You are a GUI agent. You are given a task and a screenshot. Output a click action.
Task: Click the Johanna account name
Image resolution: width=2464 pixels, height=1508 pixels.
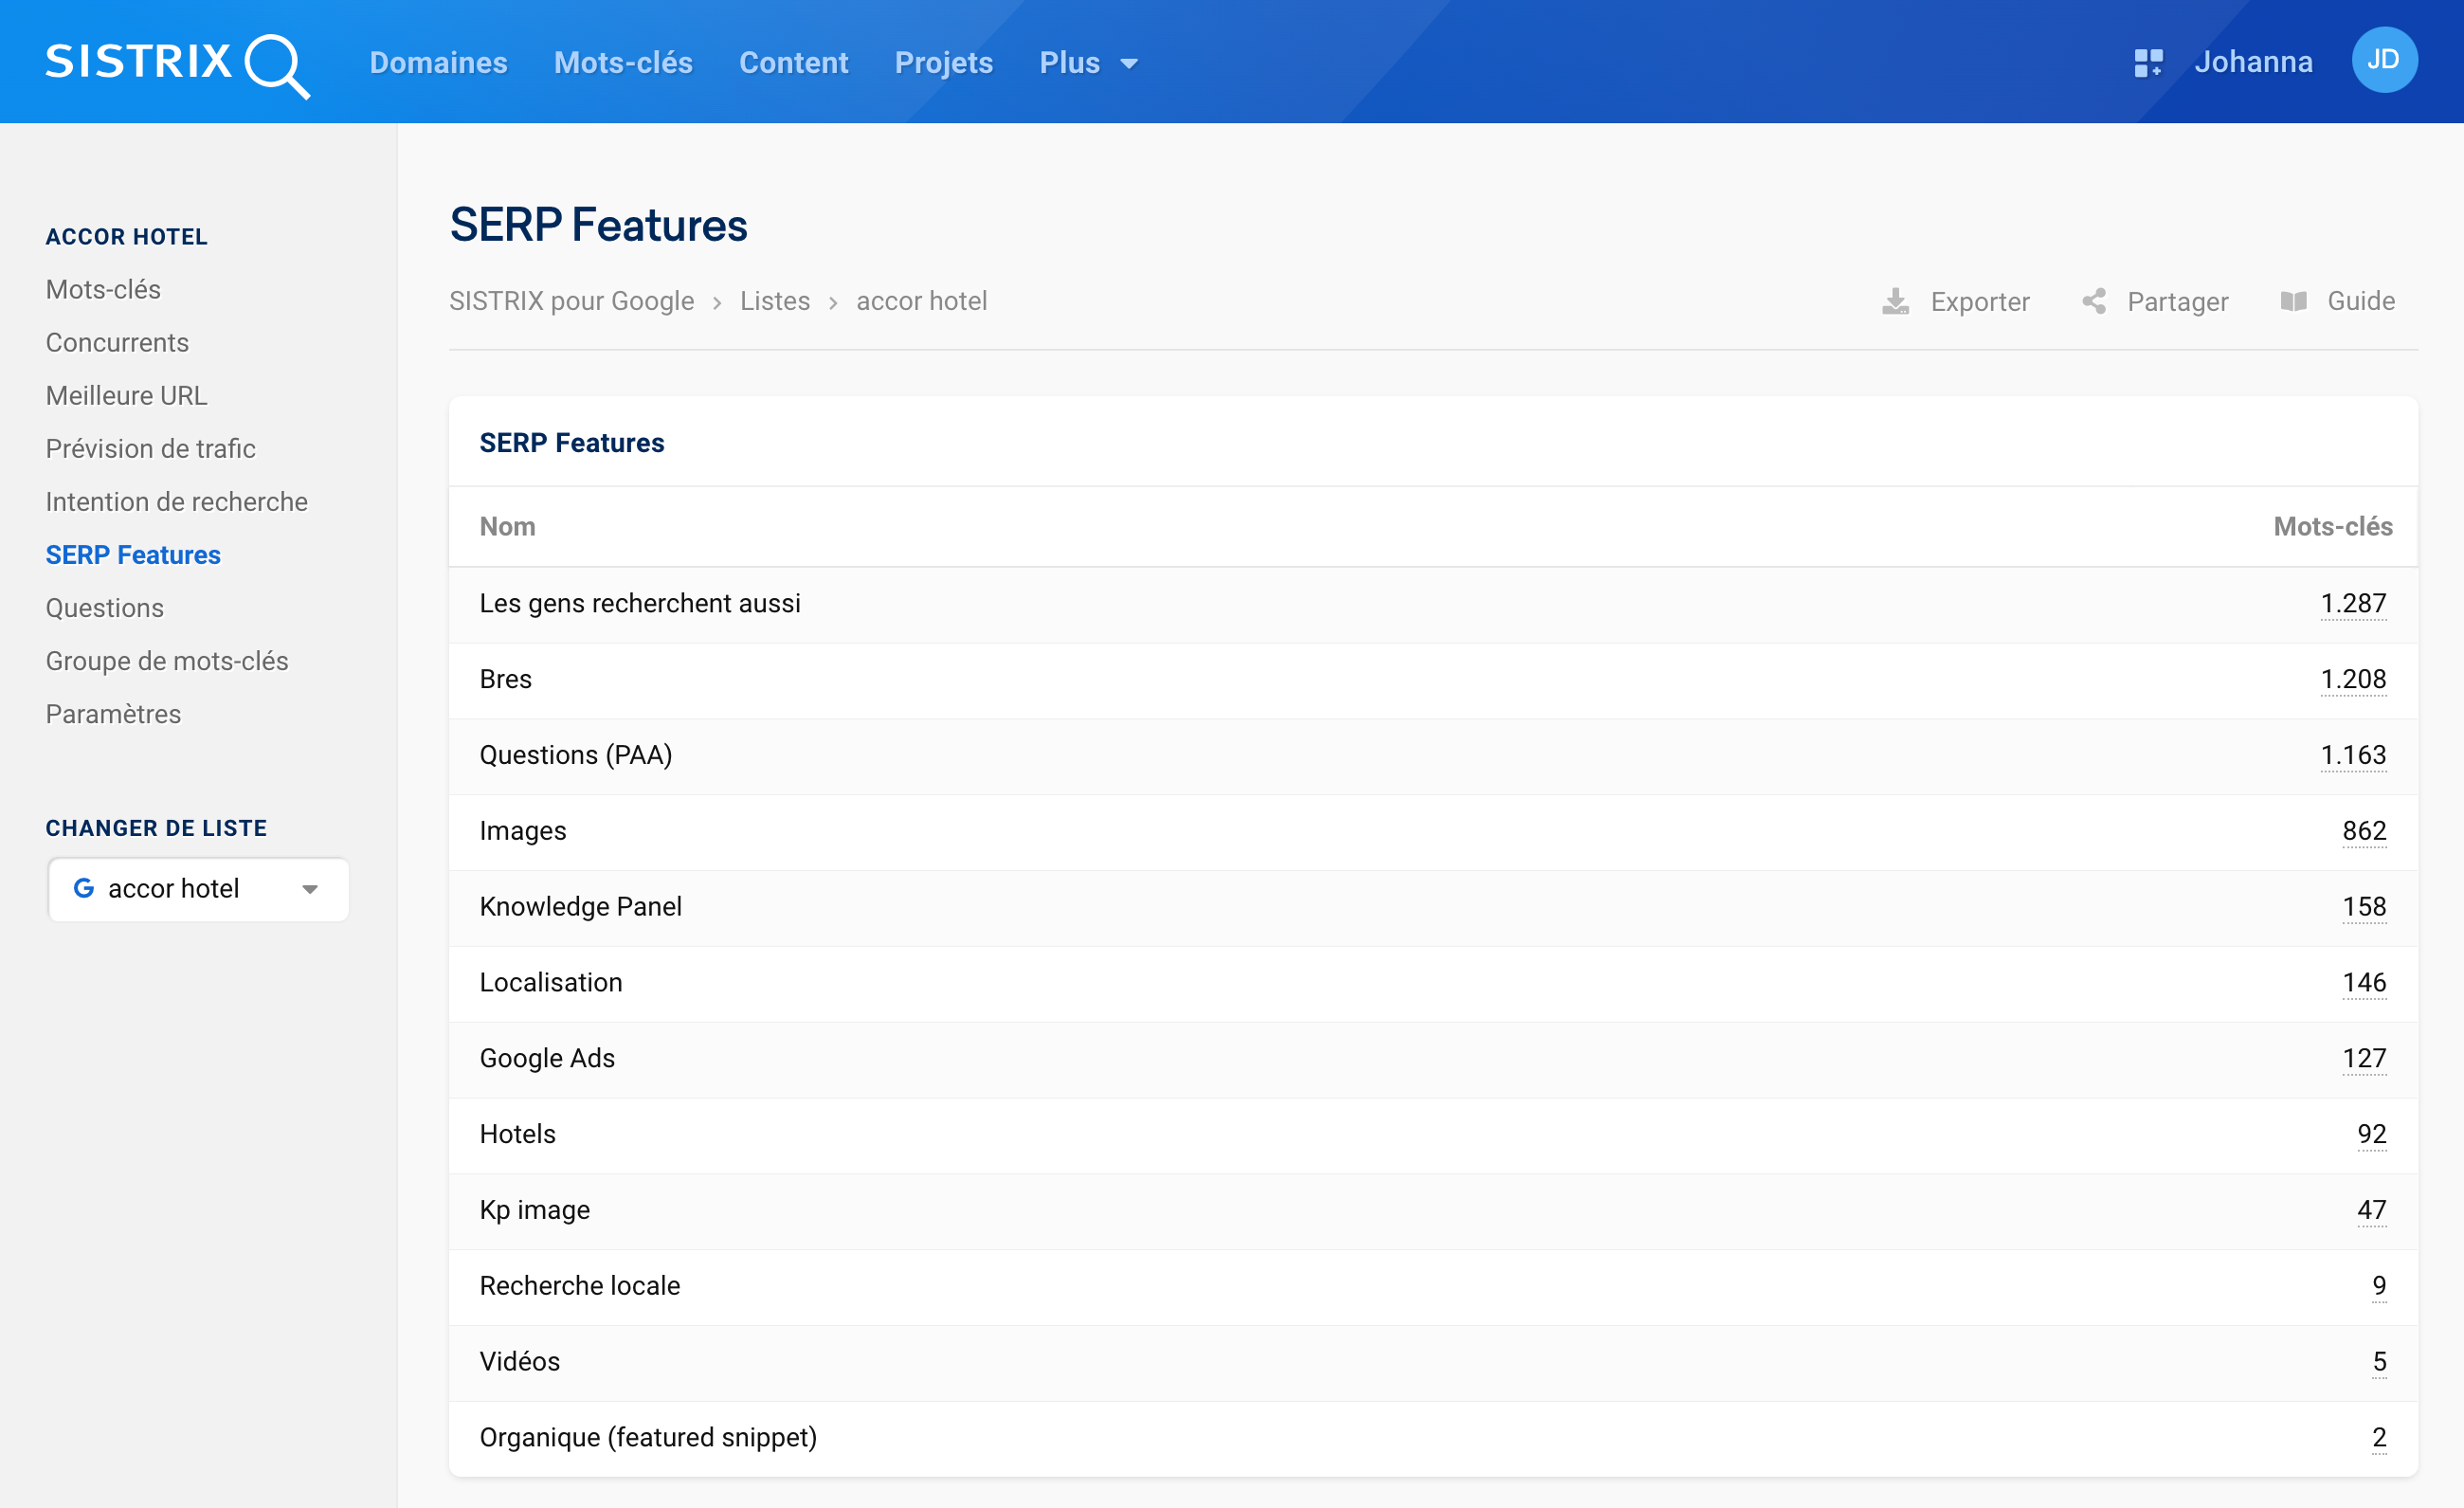click(2253, 62)
